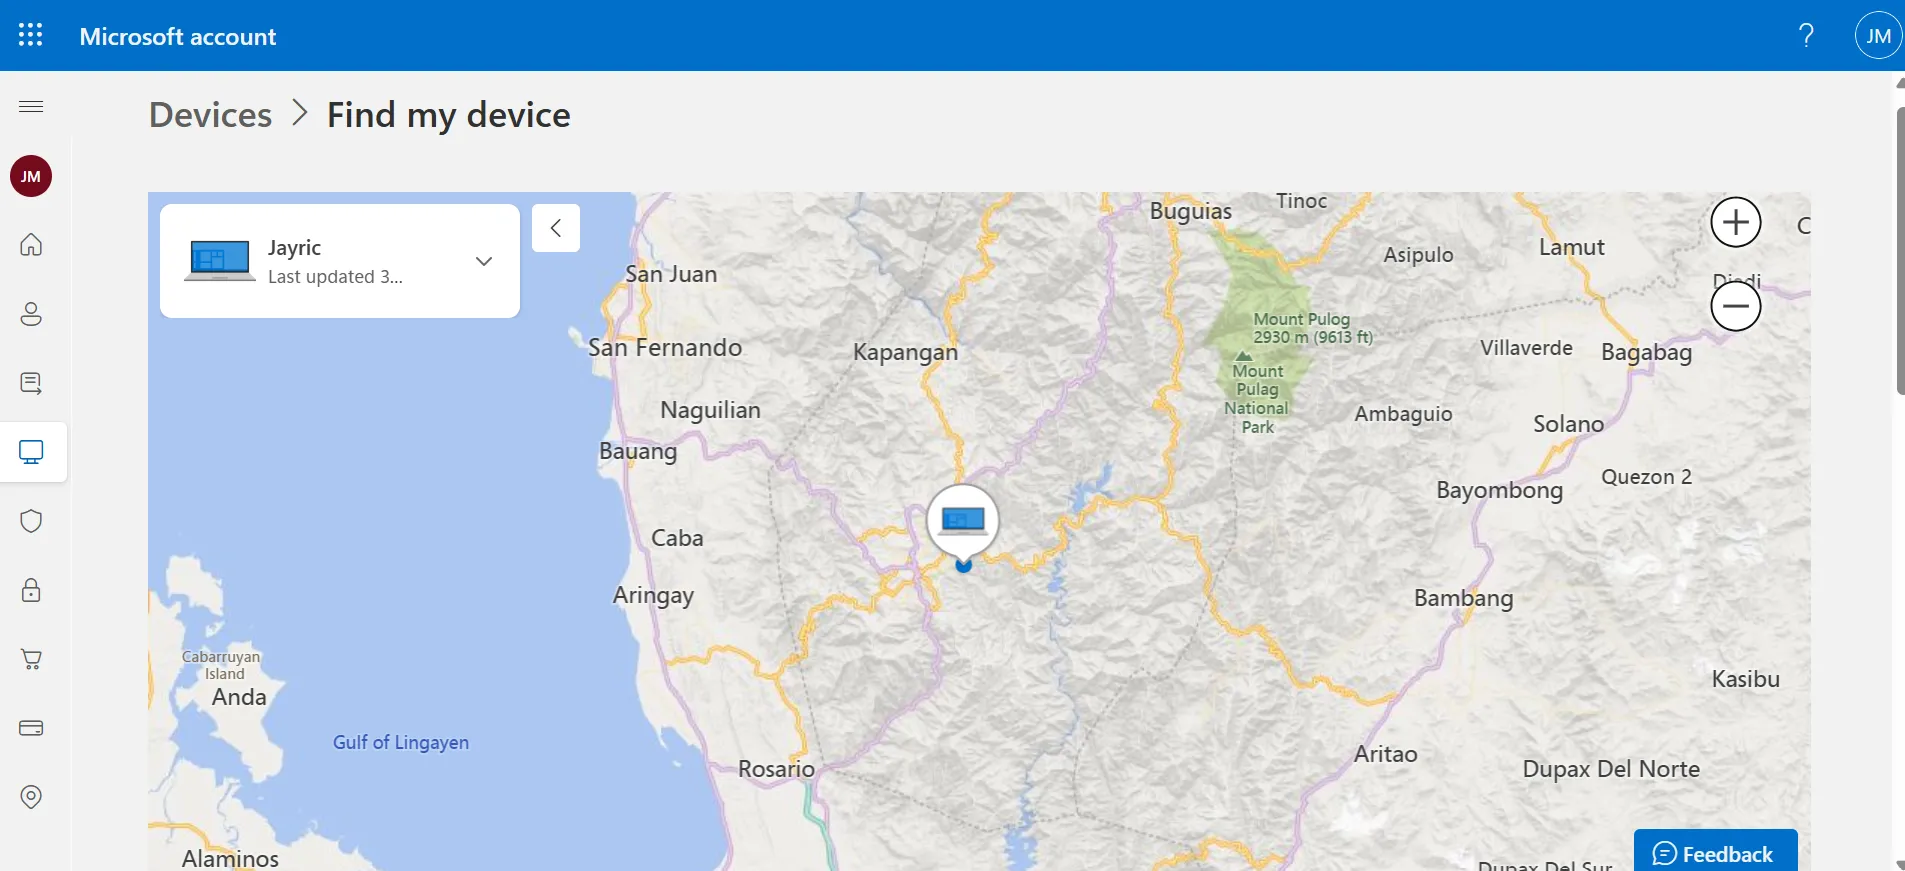The image size is (1905, 871).
Task: Click the San Fernando map label
Action: (665, 348)
